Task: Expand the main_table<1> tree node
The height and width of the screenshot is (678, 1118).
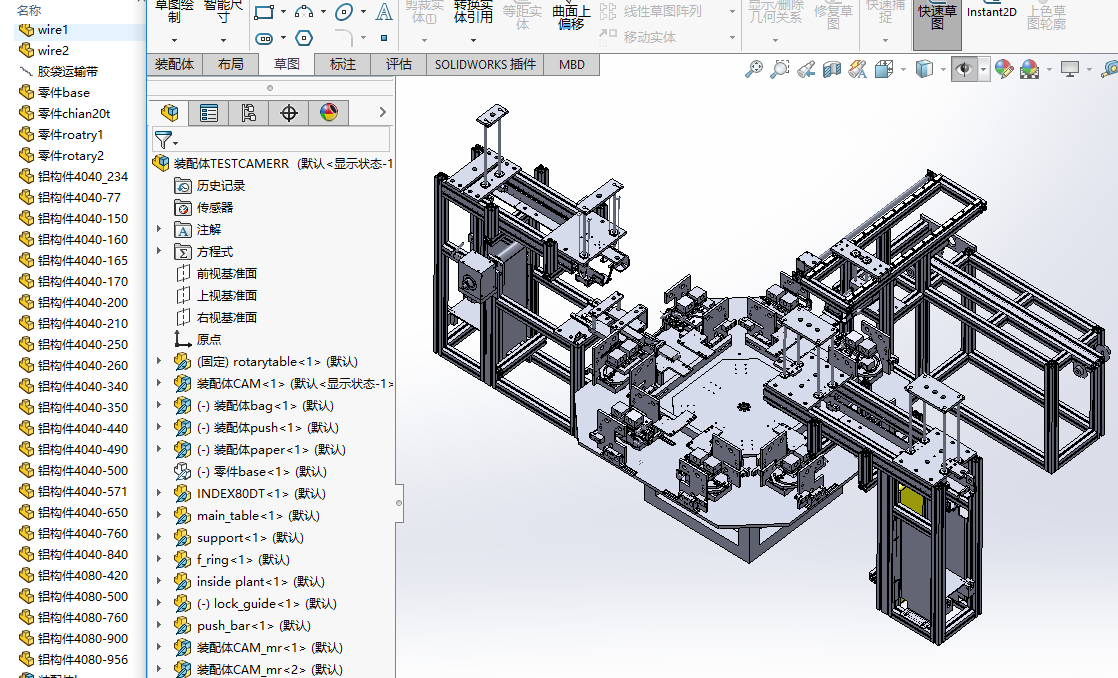Action: pos(159,515)
